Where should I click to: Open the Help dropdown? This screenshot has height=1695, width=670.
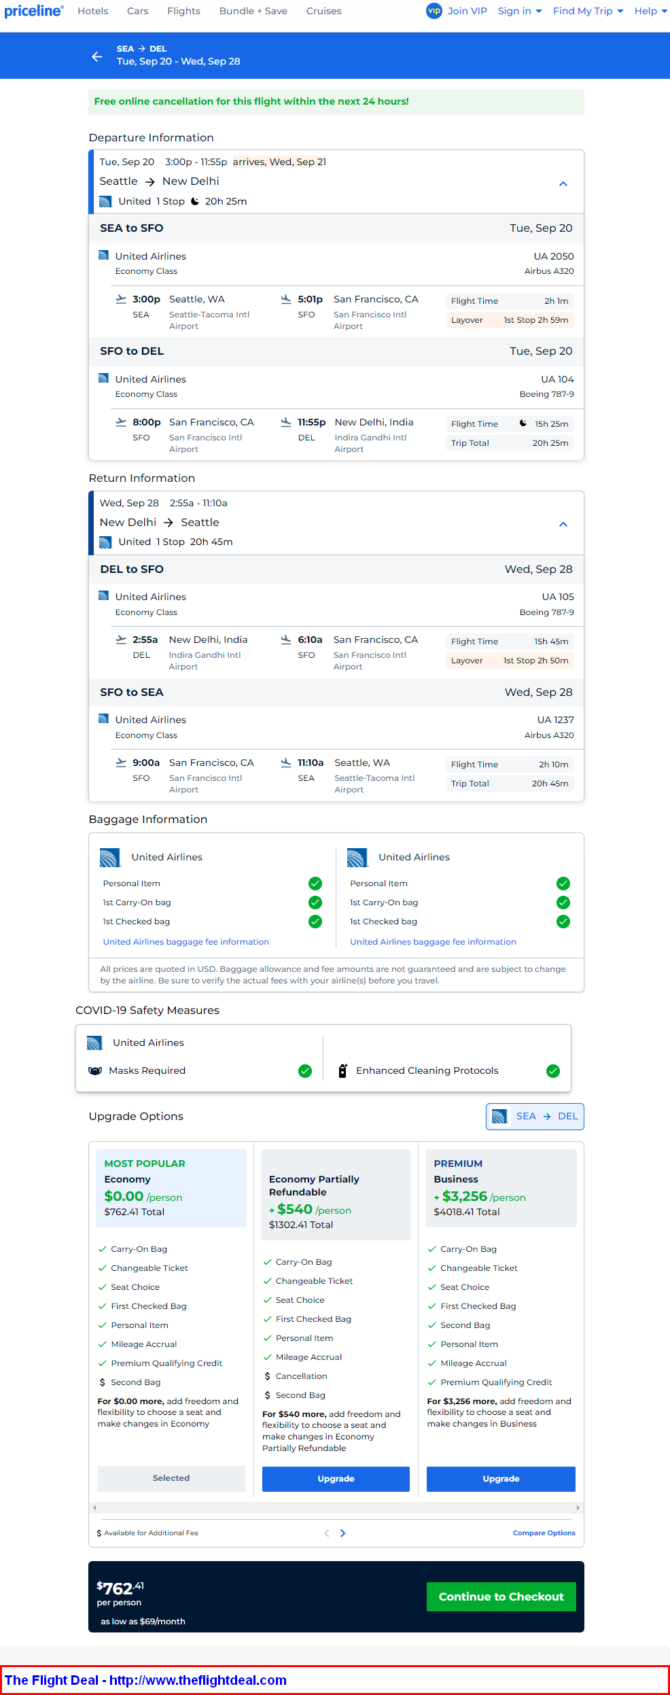point(650,11)
